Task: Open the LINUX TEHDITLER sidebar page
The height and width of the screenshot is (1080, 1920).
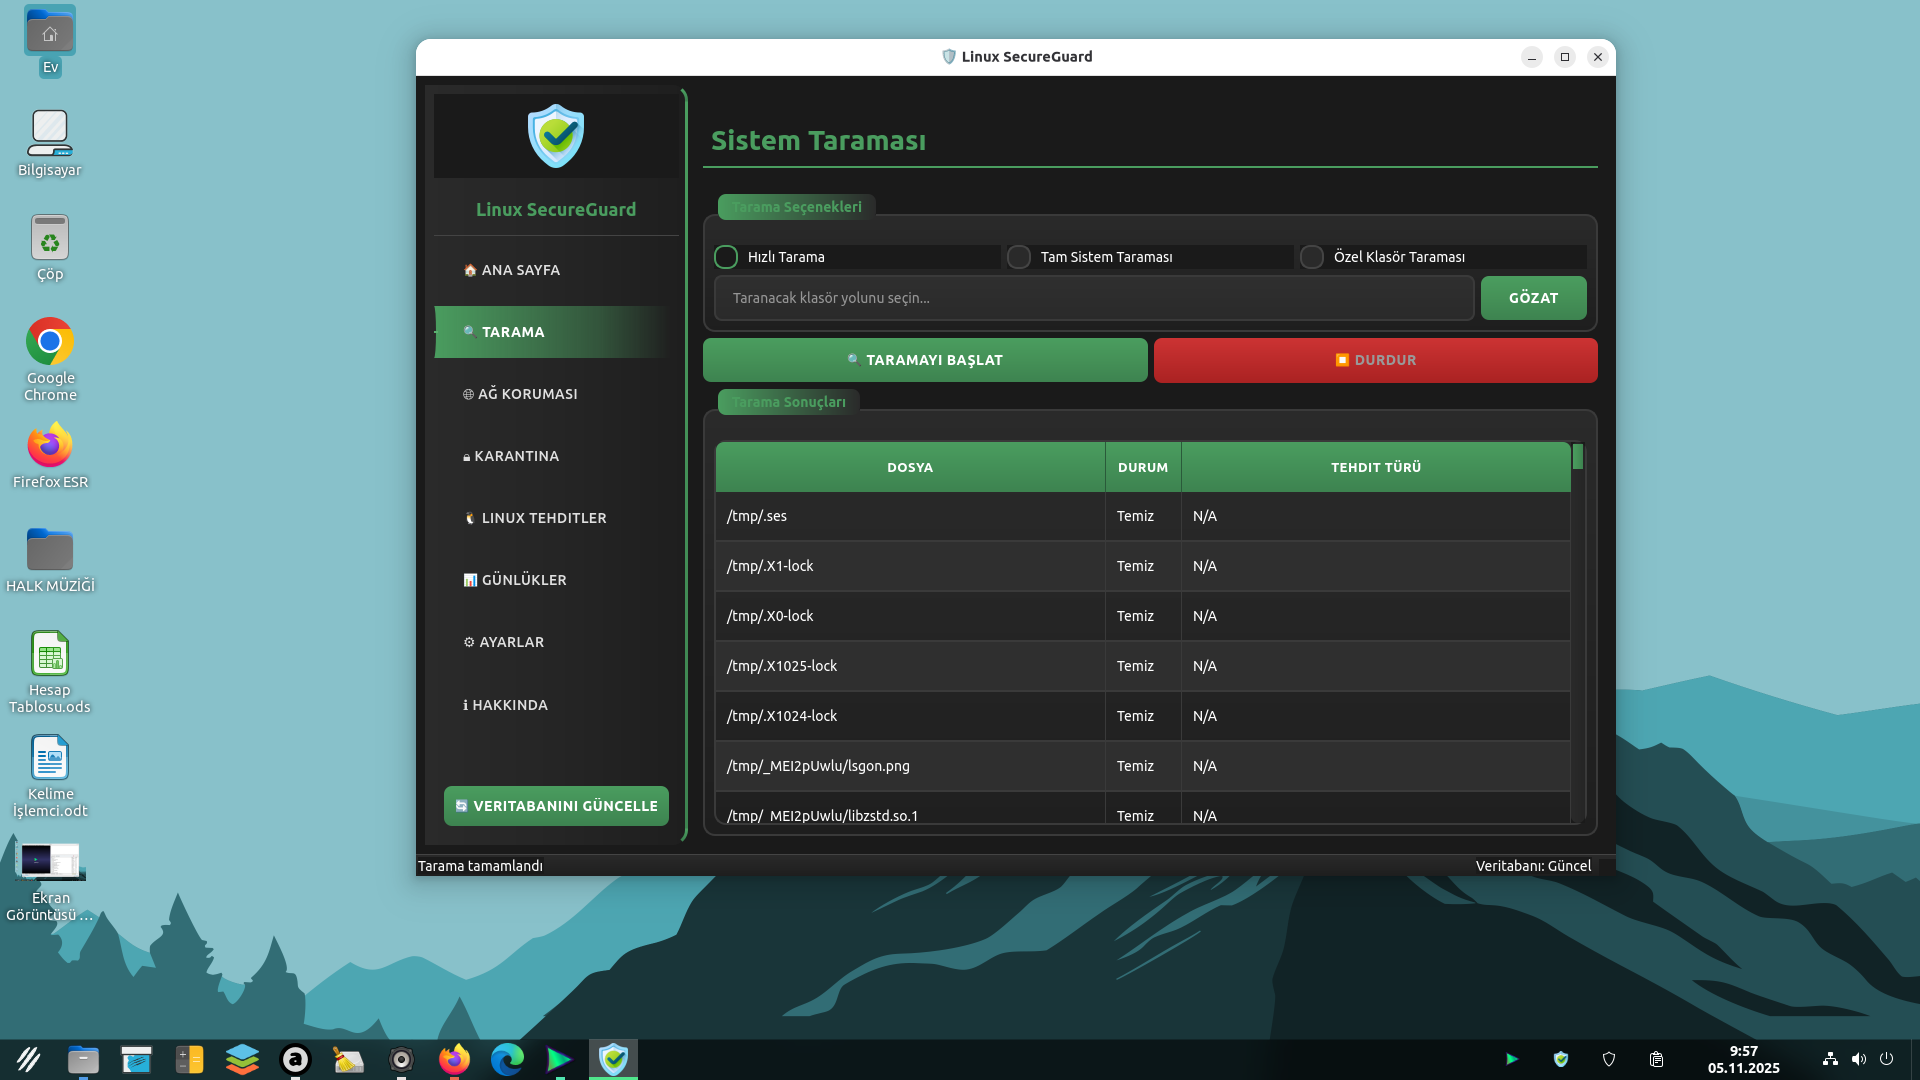Action: point(543,518)
